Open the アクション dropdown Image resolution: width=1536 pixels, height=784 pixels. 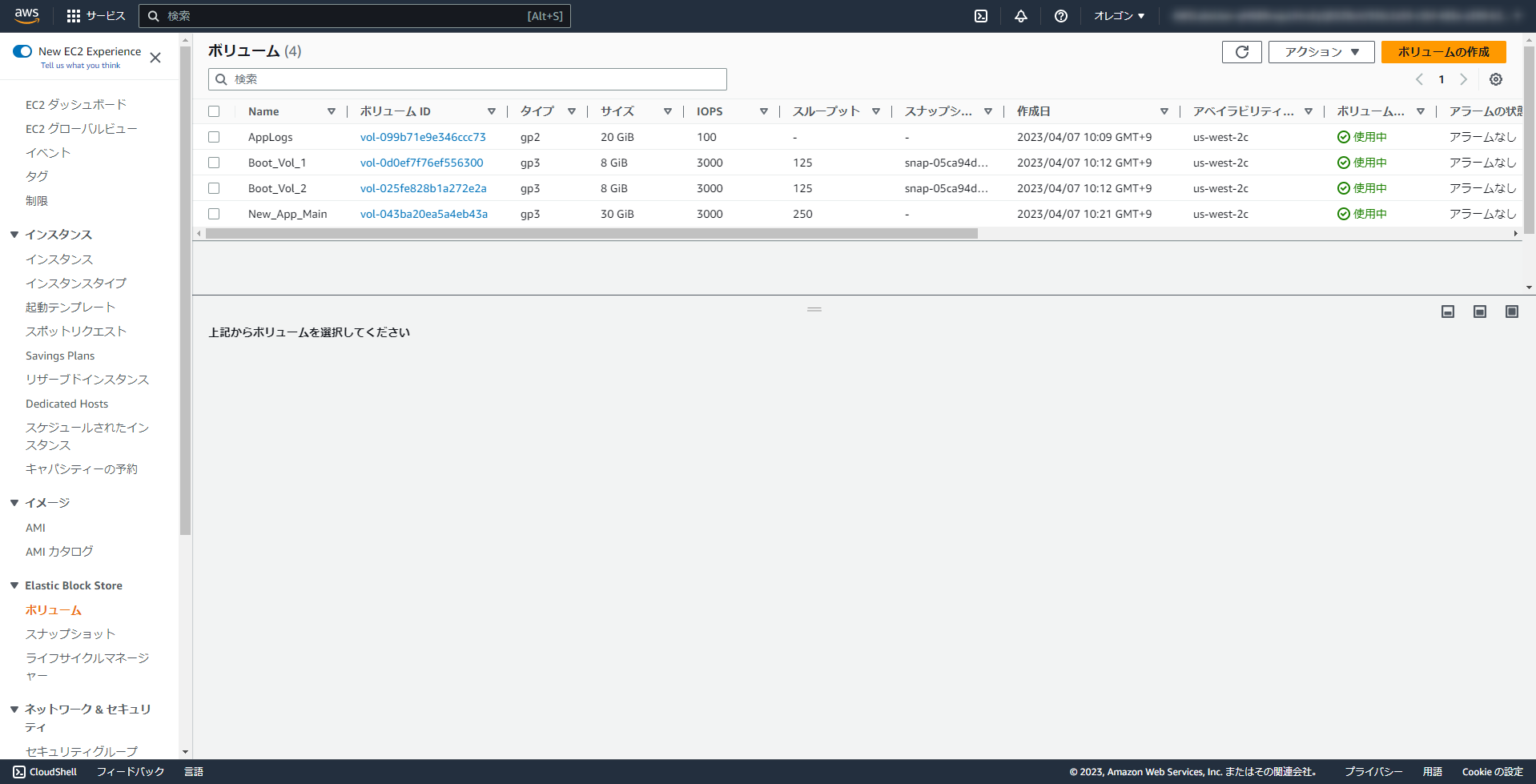[x=1321, y=51]
